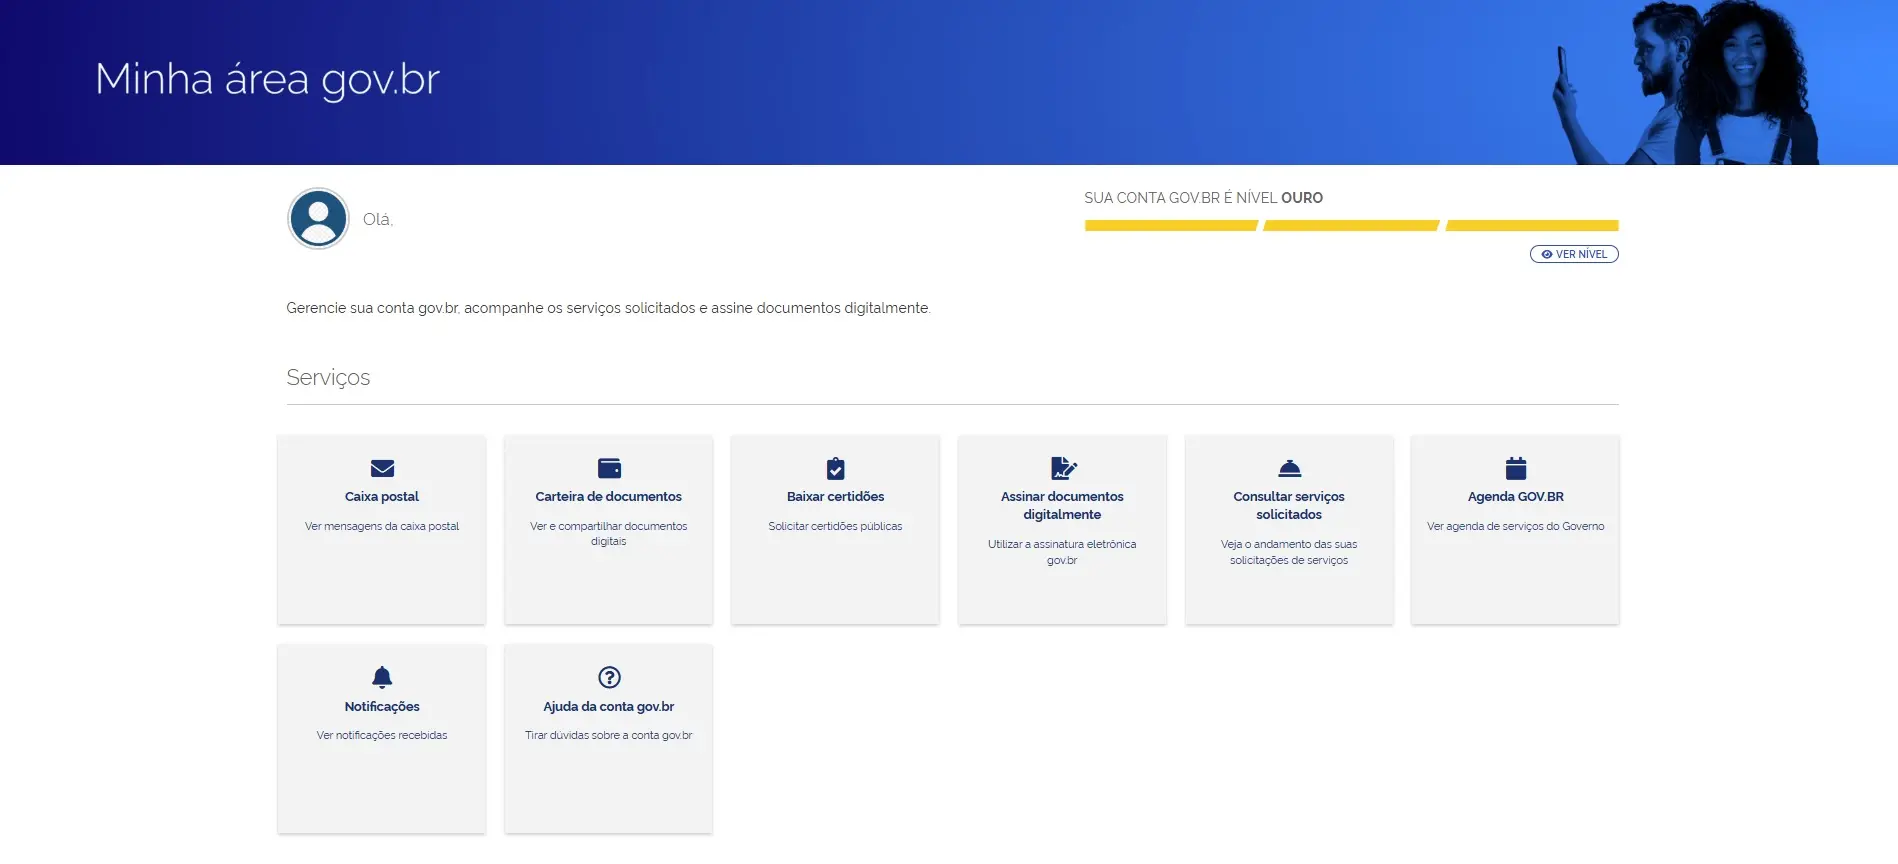Click the Ajuda question mark icon
The height and width of the screenshot is (864, 1898).
pyautogui.click(x=609, y=677)
